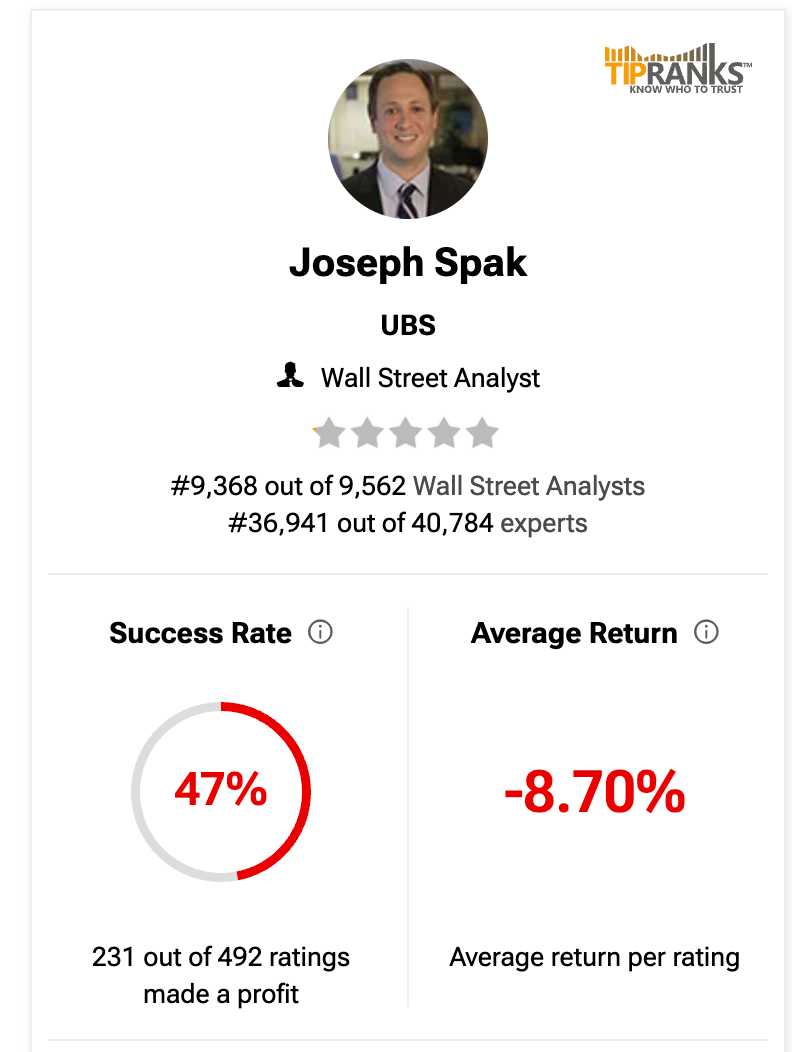Click the analyst silhouette icon
The image size is (792, 1052).
290,376
